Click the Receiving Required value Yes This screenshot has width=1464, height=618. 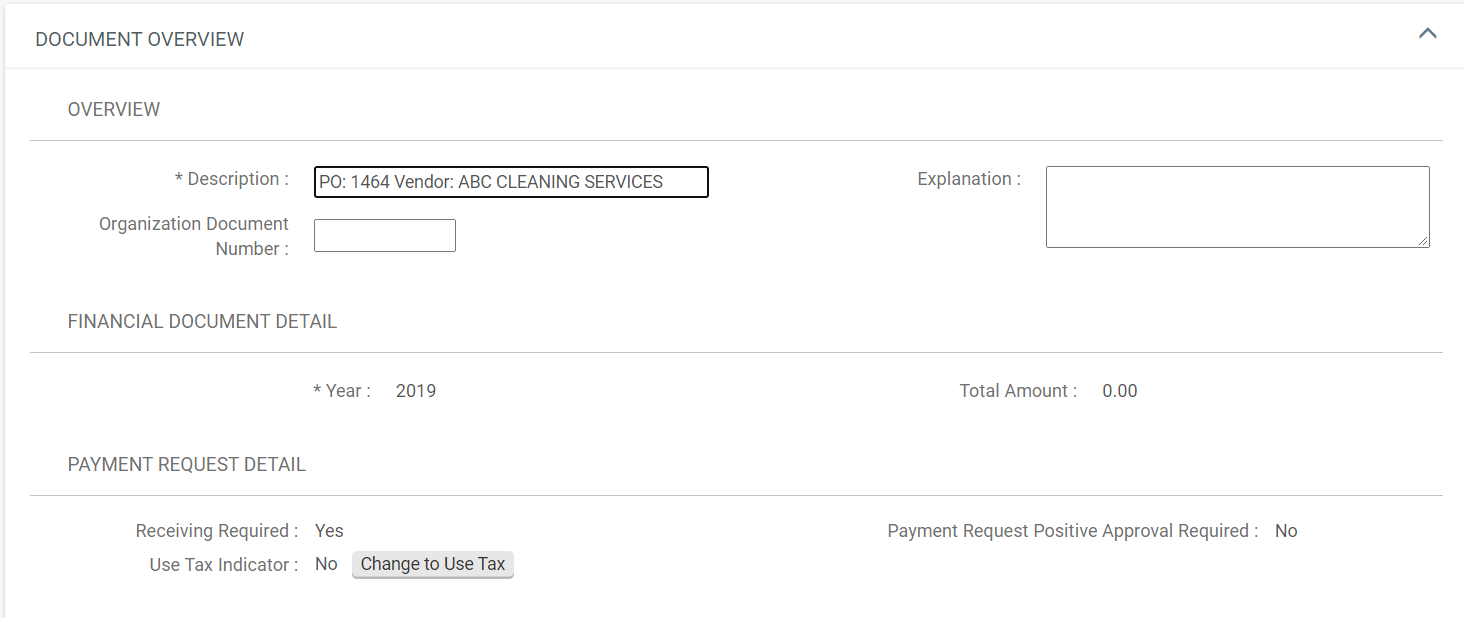(329, 531)
